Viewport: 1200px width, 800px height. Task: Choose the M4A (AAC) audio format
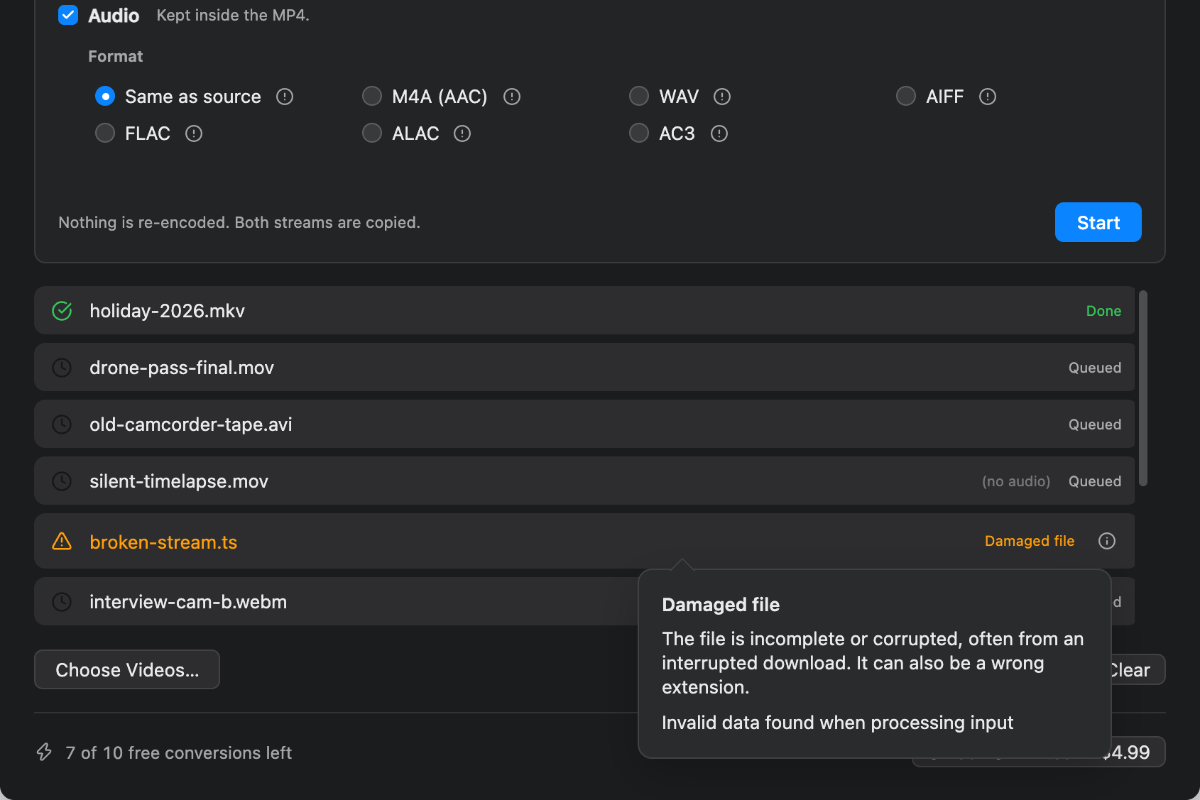372,97
